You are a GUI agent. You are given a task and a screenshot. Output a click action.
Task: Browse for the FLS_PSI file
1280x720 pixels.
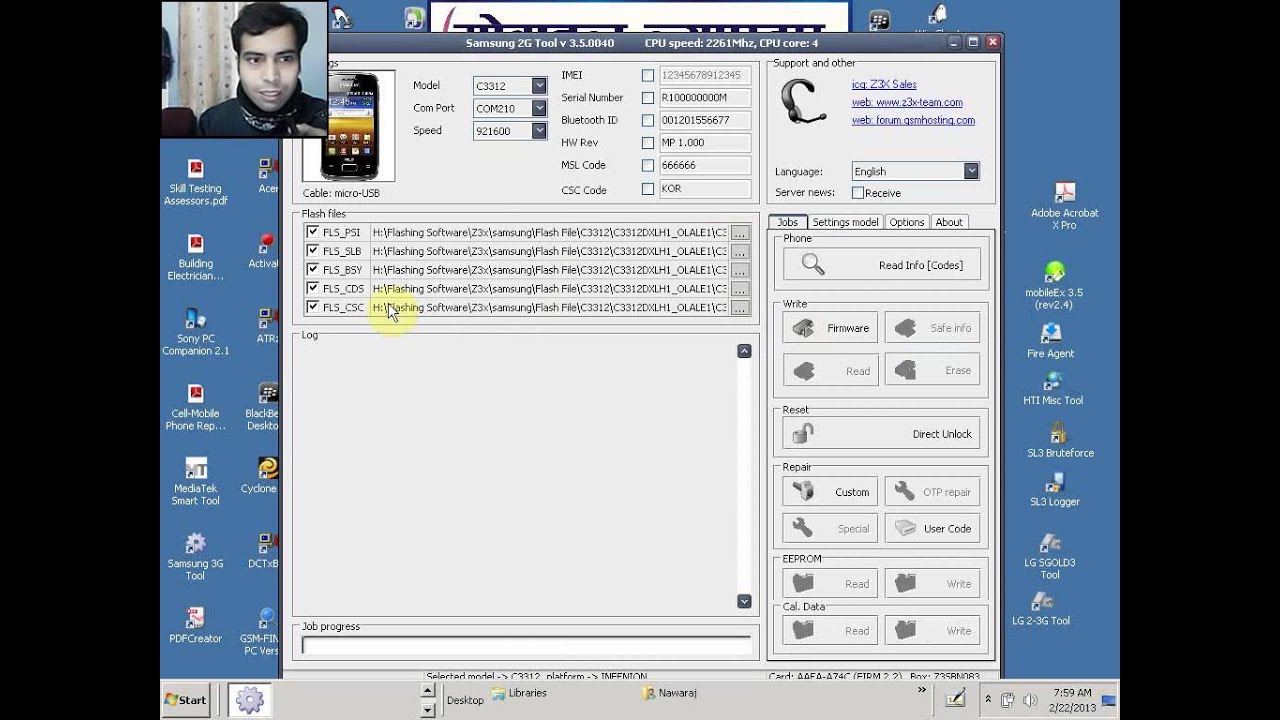(x=739, y=233)
